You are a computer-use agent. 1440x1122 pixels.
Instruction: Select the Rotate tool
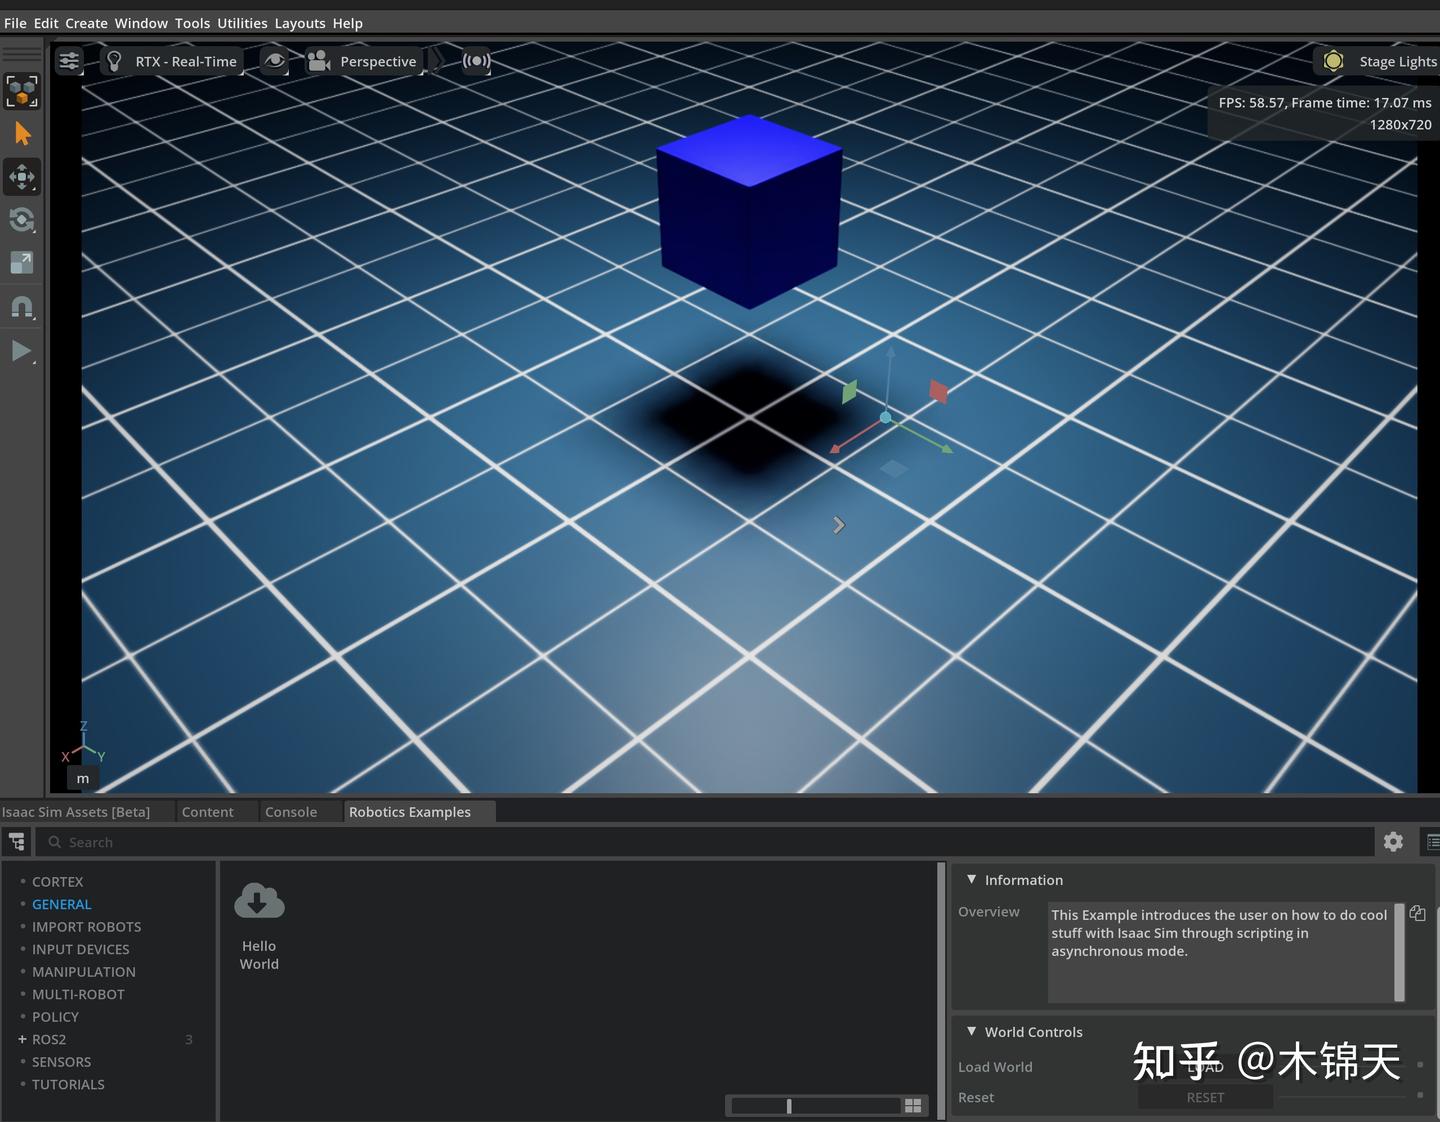pos(22,220)
